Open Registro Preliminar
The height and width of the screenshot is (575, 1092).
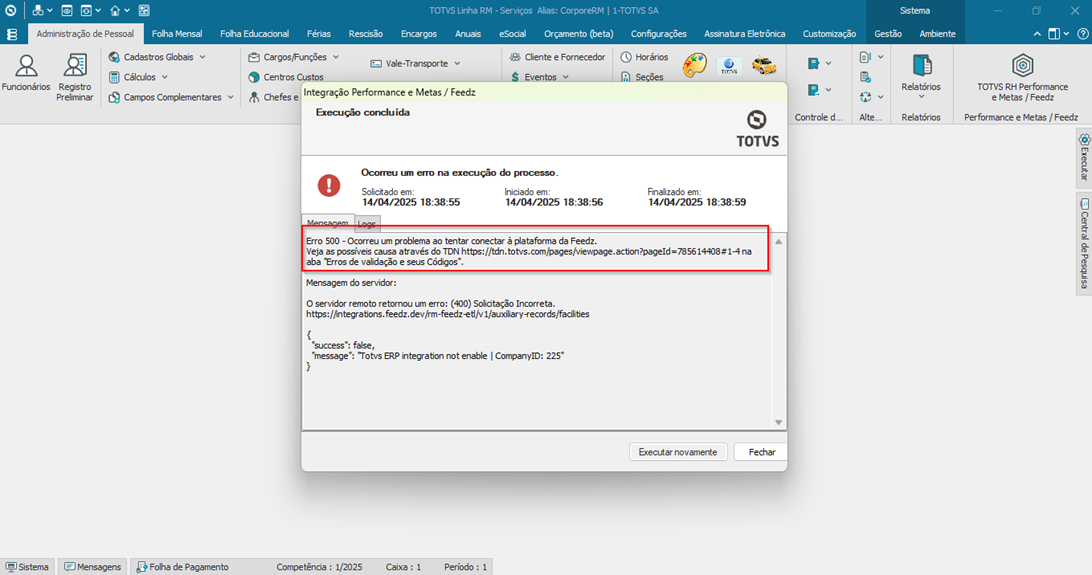click(75, 77)
